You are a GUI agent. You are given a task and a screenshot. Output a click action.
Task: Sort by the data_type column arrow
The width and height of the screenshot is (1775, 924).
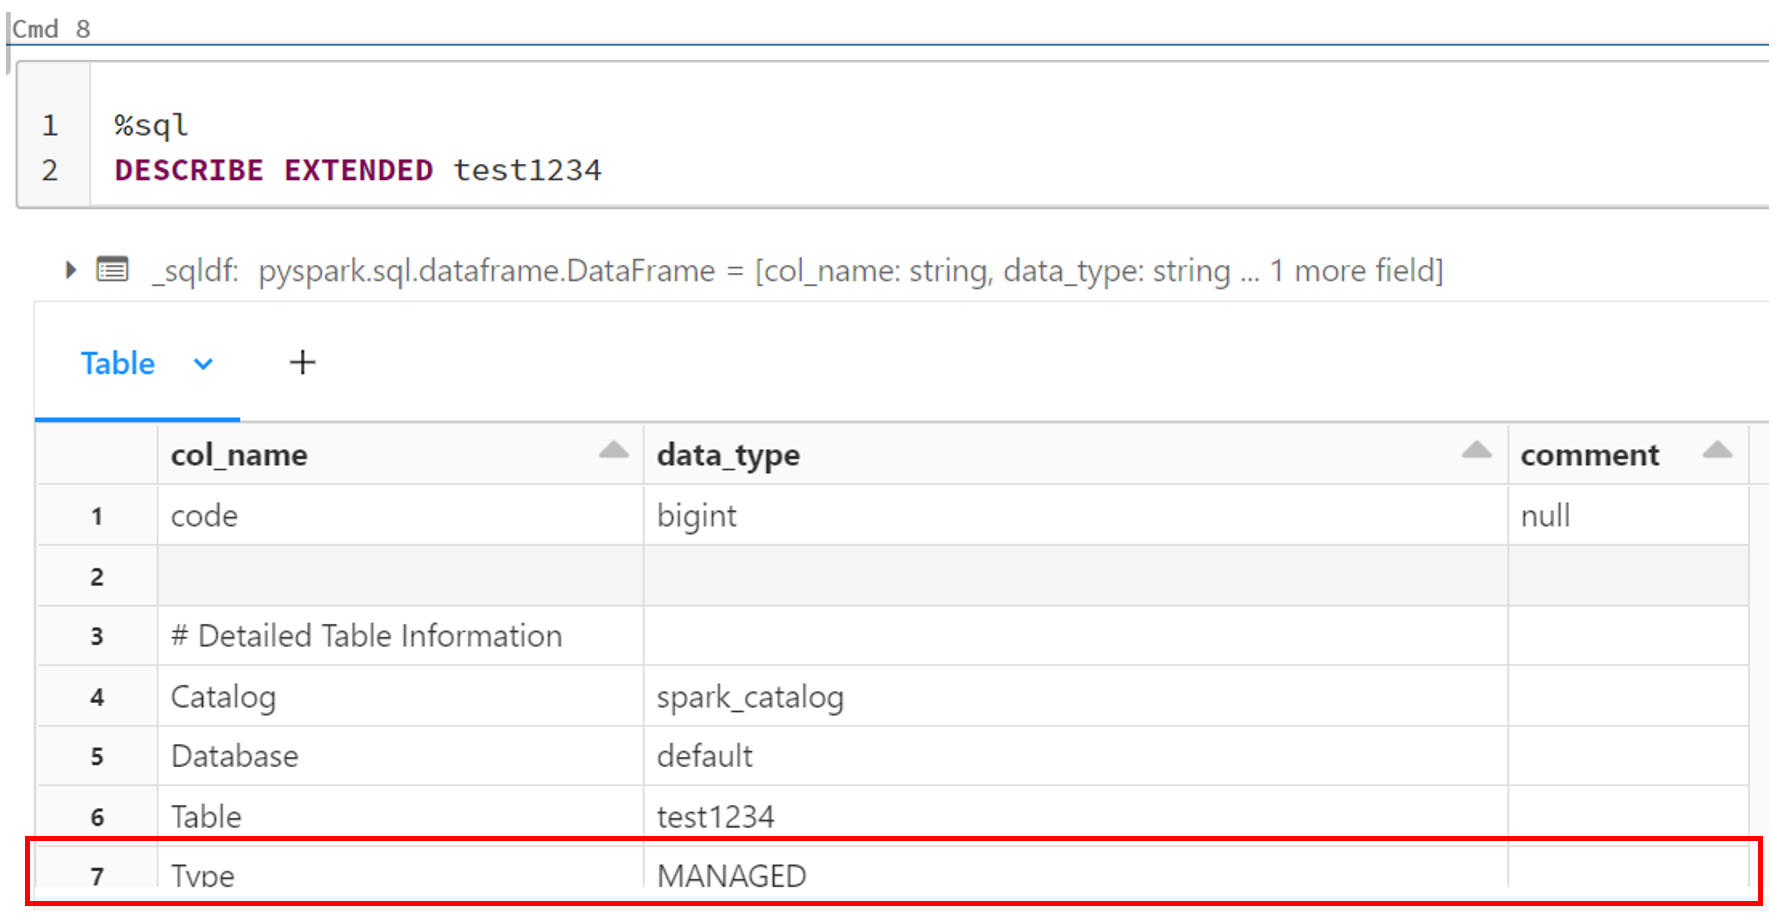point(1476,450)
